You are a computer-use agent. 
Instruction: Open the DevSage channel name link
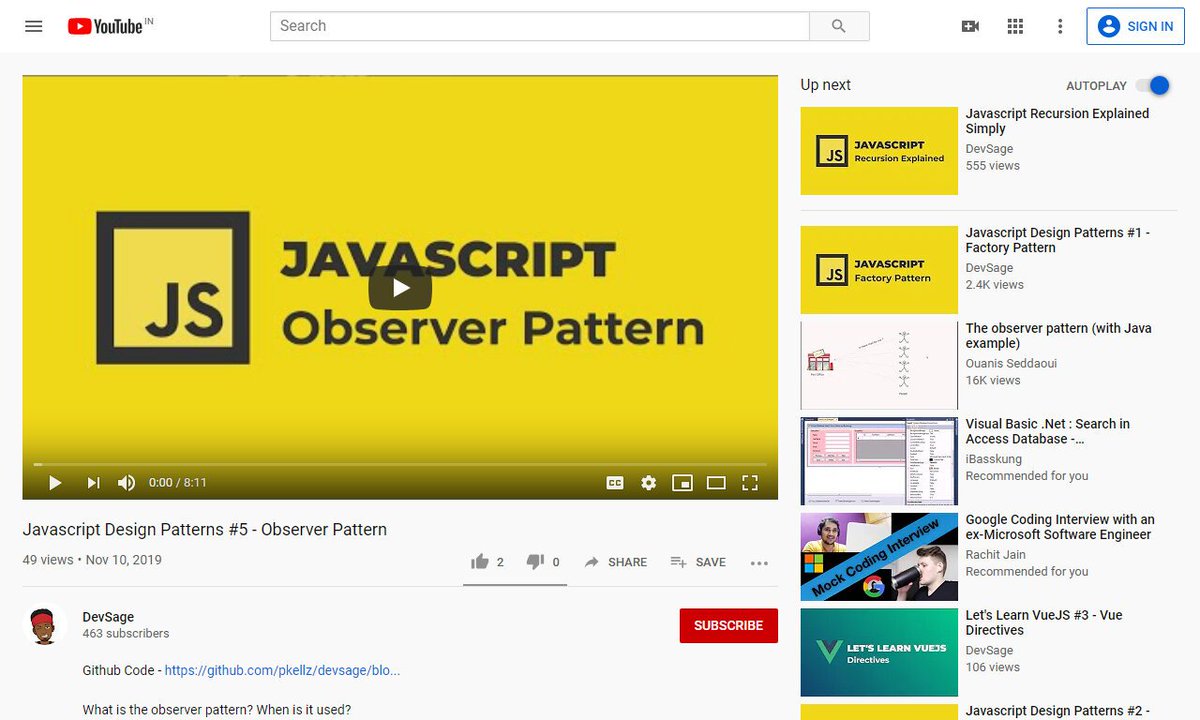(x=108, y=617)
